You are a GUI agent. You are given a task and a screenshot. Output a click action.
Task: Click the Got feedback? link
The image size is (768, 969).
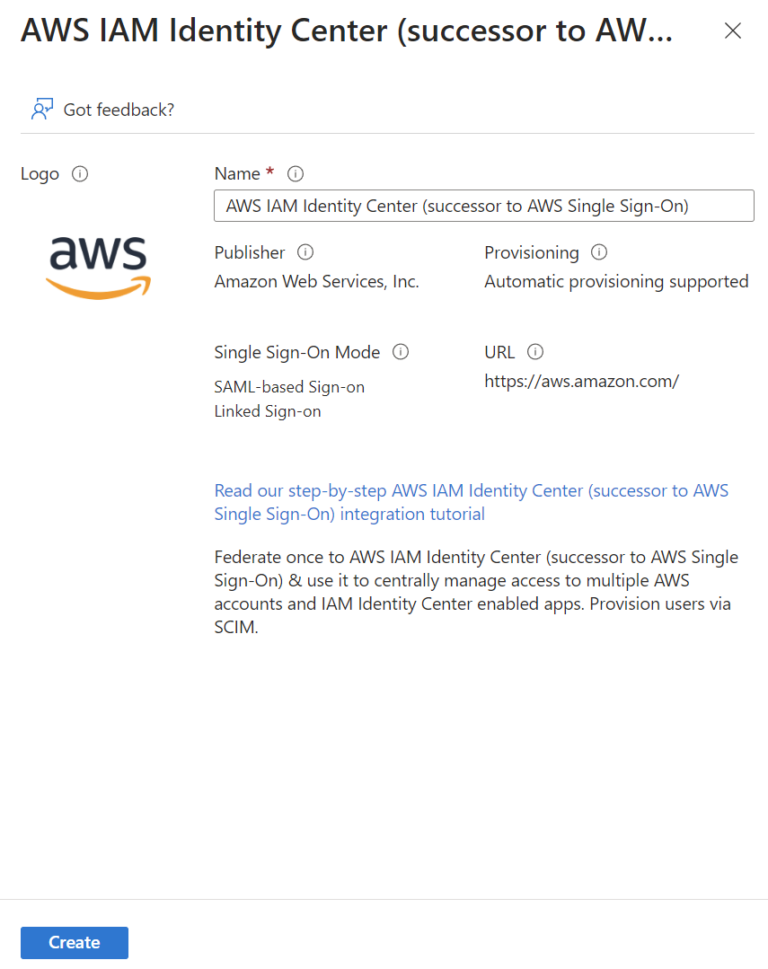[120, 109]
